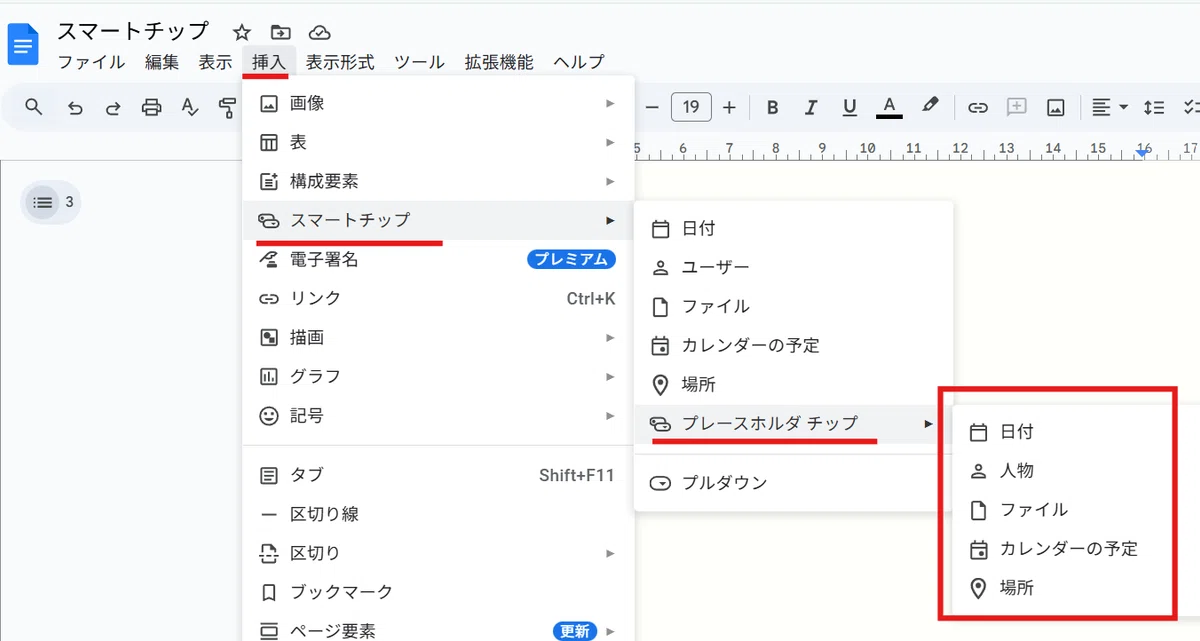Open the ファイル menu
Screen dimensions: 1200x641
[x=91, y=62]
